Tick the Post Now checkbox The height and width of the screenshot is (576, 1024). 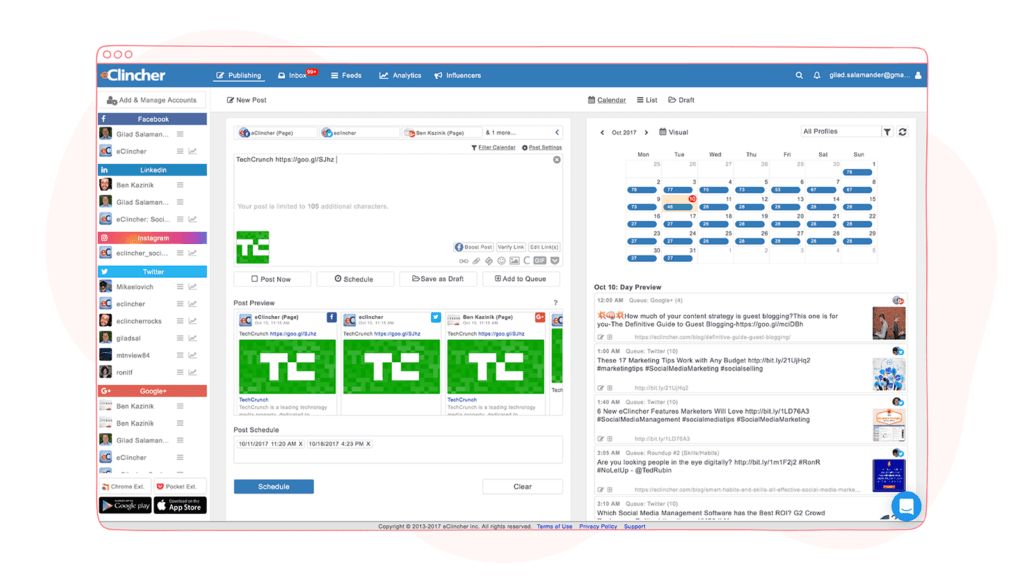pos(255,279)
